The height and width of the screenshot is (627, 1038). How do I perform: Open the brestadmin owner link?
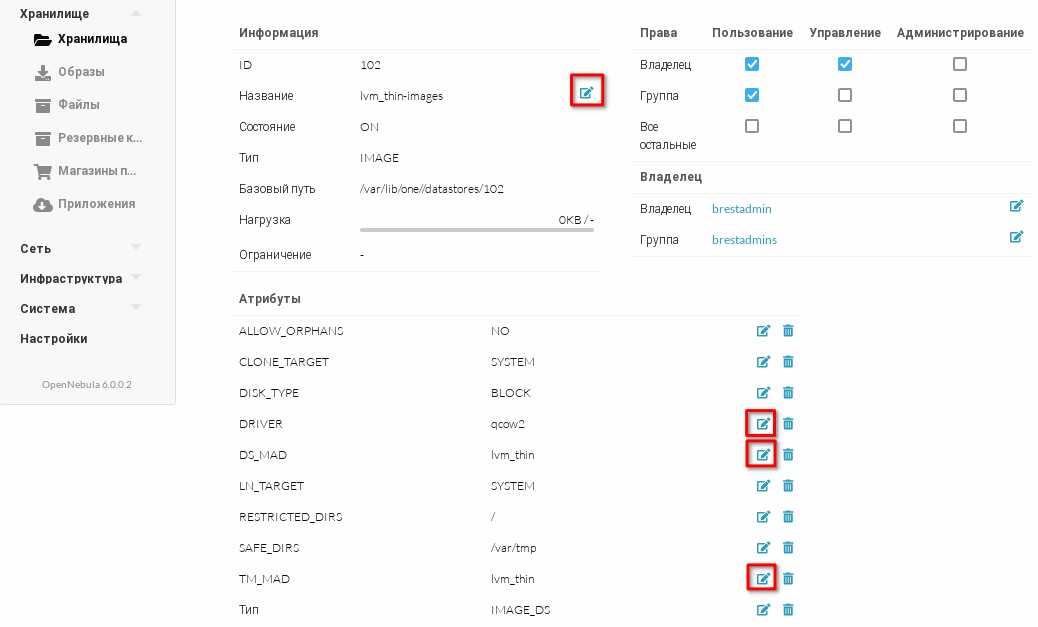[742, 209]
